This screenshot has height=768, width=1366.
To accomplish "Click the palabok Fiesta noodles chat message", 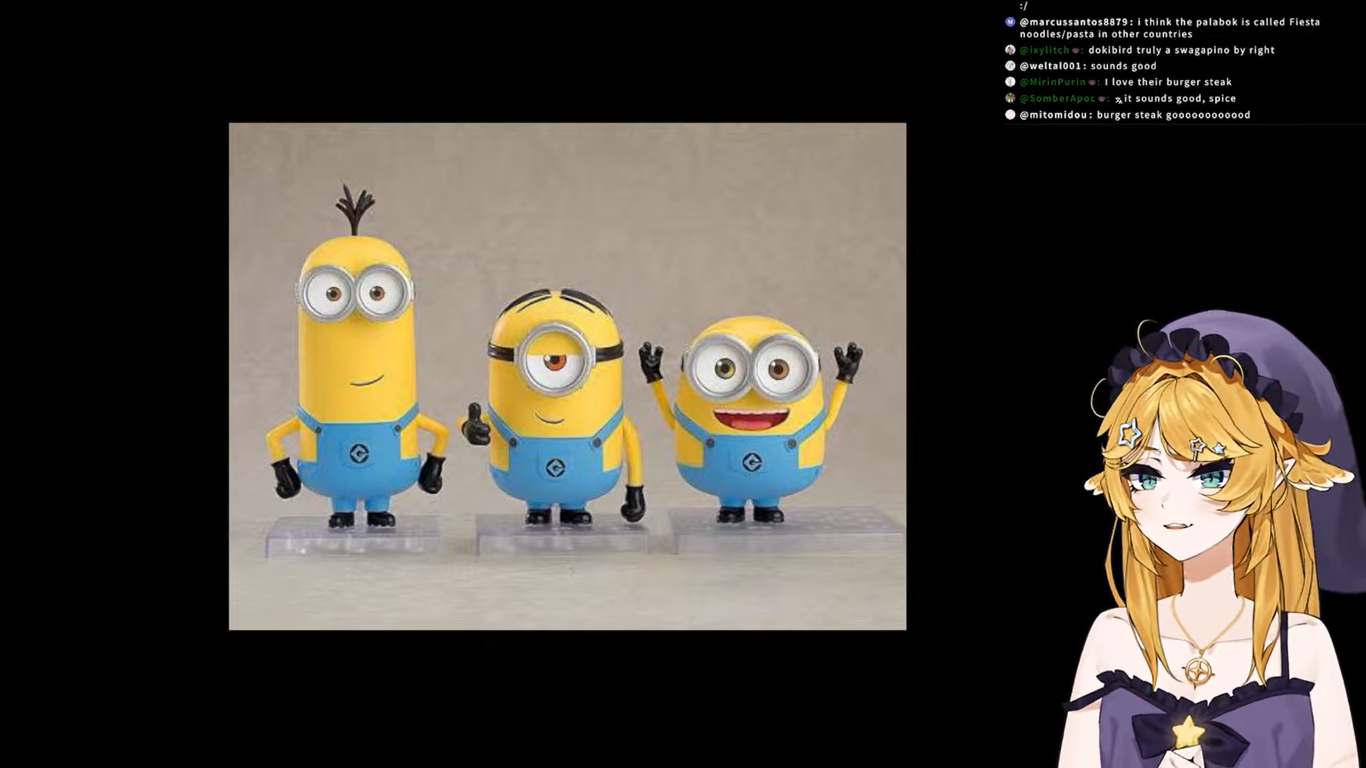I will click(x=1170, y=28).
